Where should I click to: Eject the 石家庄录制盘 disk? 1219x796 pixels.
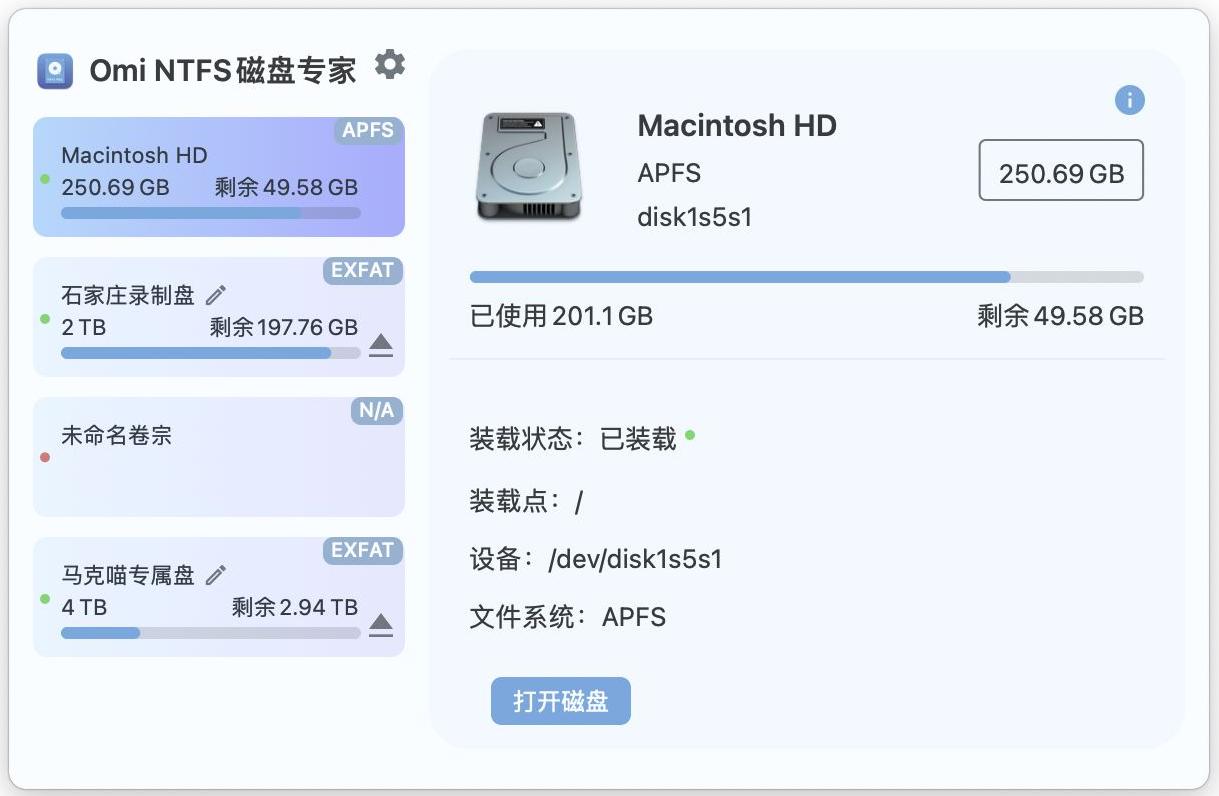[x=380, y=345]
